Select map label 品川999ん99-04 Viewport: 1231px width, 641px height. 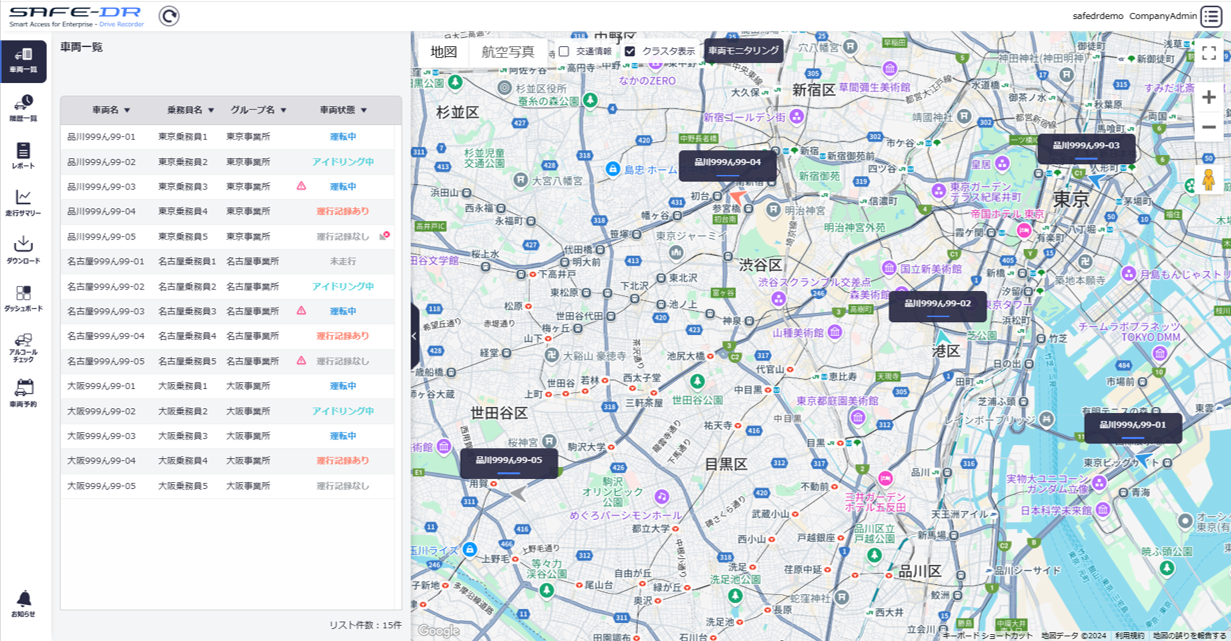(x=727, y=165)
